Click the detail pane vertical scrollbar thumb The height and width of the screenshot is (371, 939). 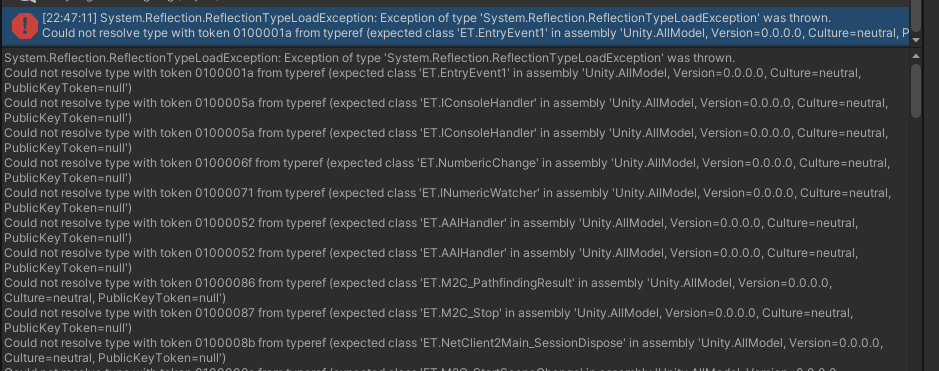[x=915, y=90]
